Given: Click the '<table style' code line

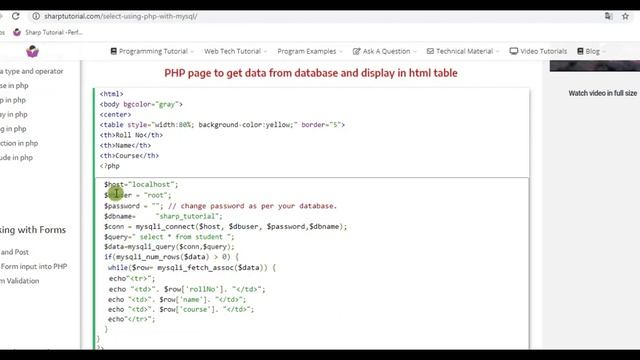Looking at the screenshot, I should coord(222,124).
